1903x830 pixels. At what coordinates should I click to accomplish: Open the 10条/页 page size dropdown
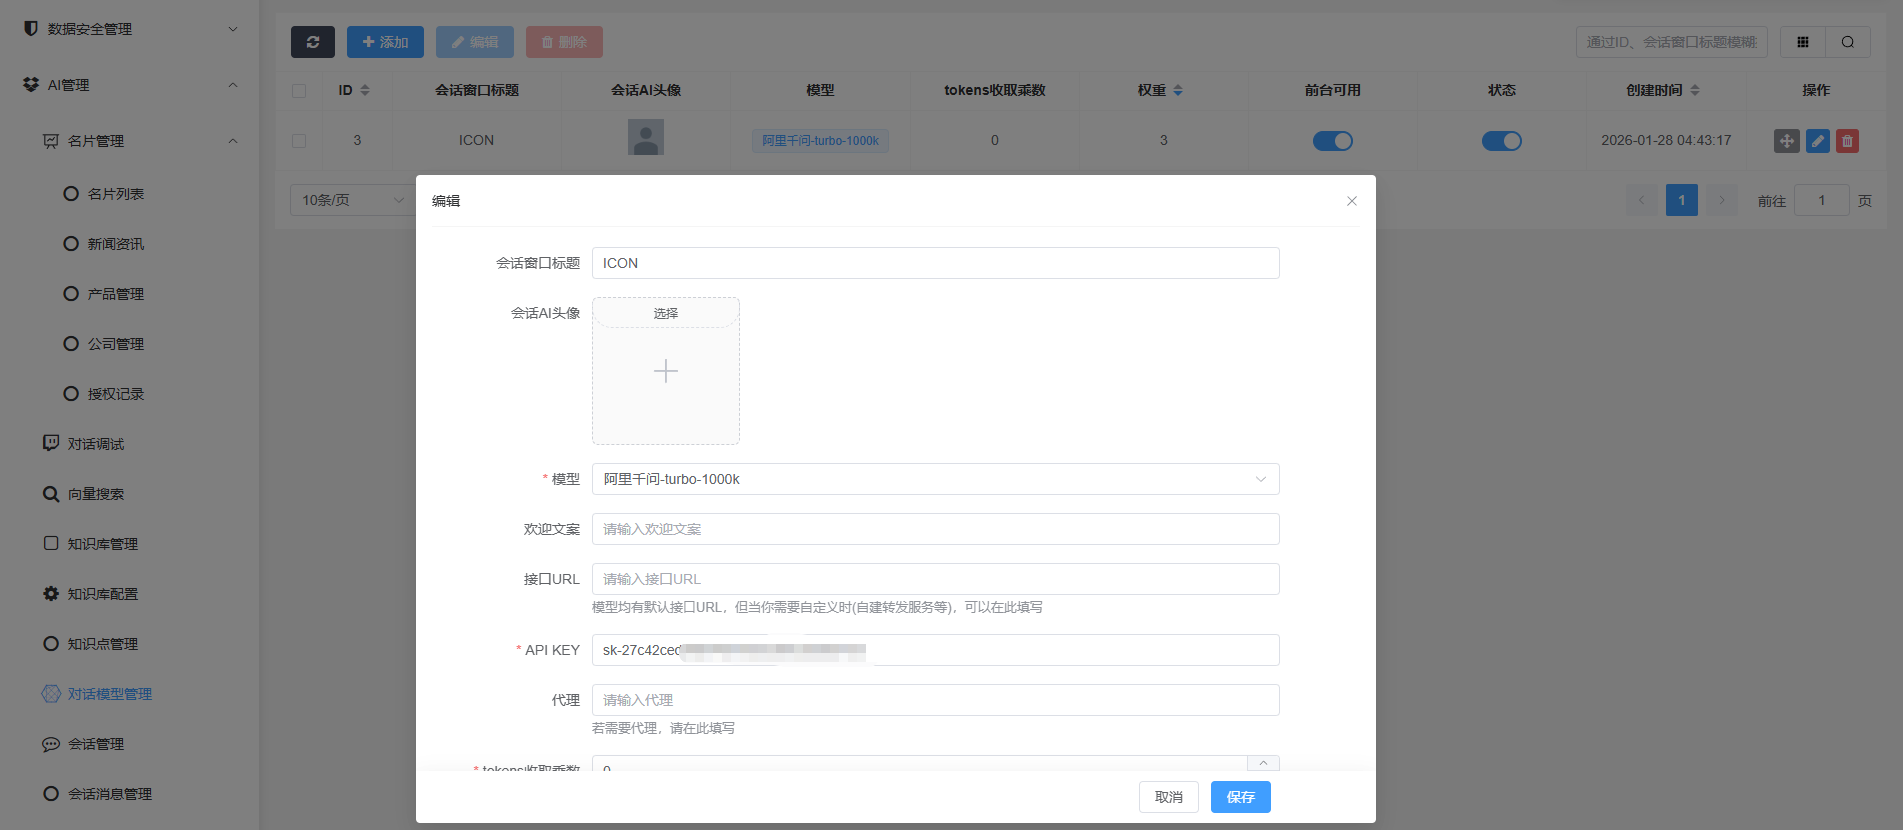coord(352,200)
